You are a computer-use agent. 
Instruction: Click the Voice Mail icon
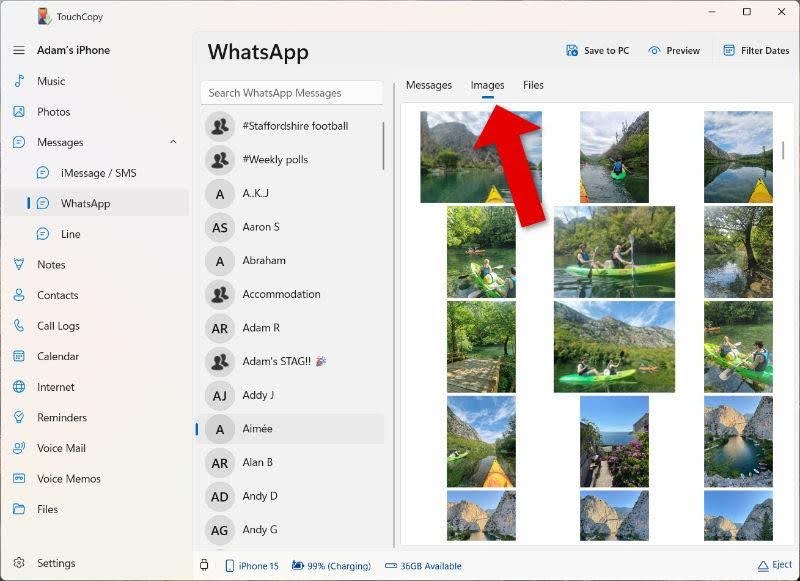(x=19, y=448)
